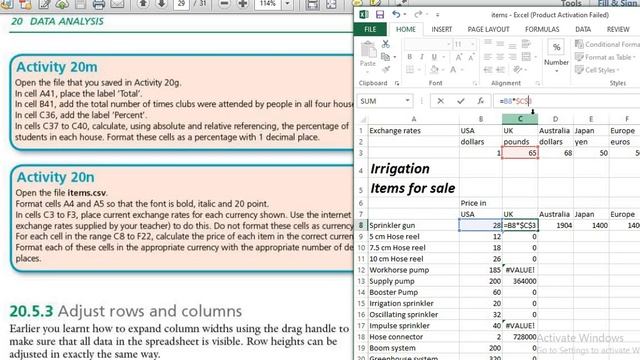640x360 pixels.
Task: Switch to the PAGE LAYOUT tab
Action: (x=488, y=29)
